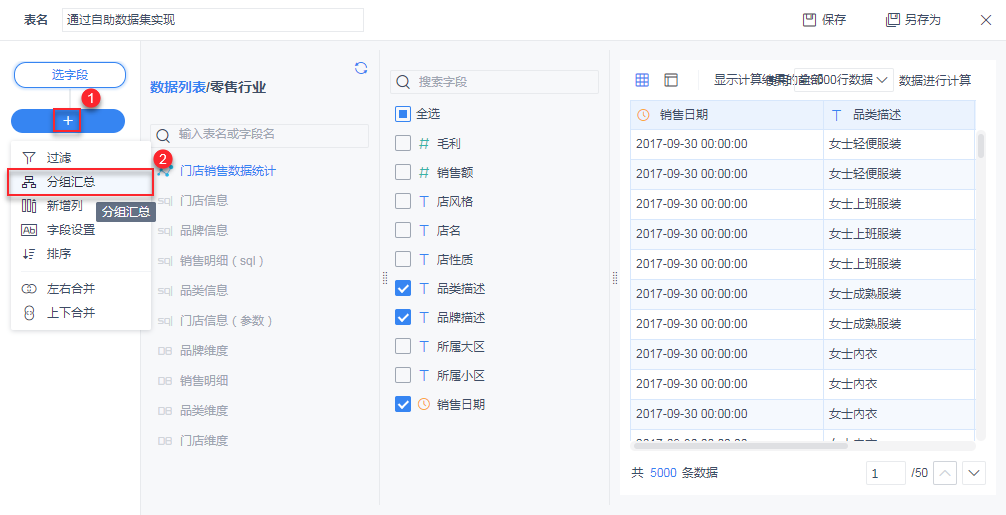This screenshot has height=515, width=1006.
Task: Open the rows-of-data dropdown
Action: pyautogui.click(x=844, y=80)
